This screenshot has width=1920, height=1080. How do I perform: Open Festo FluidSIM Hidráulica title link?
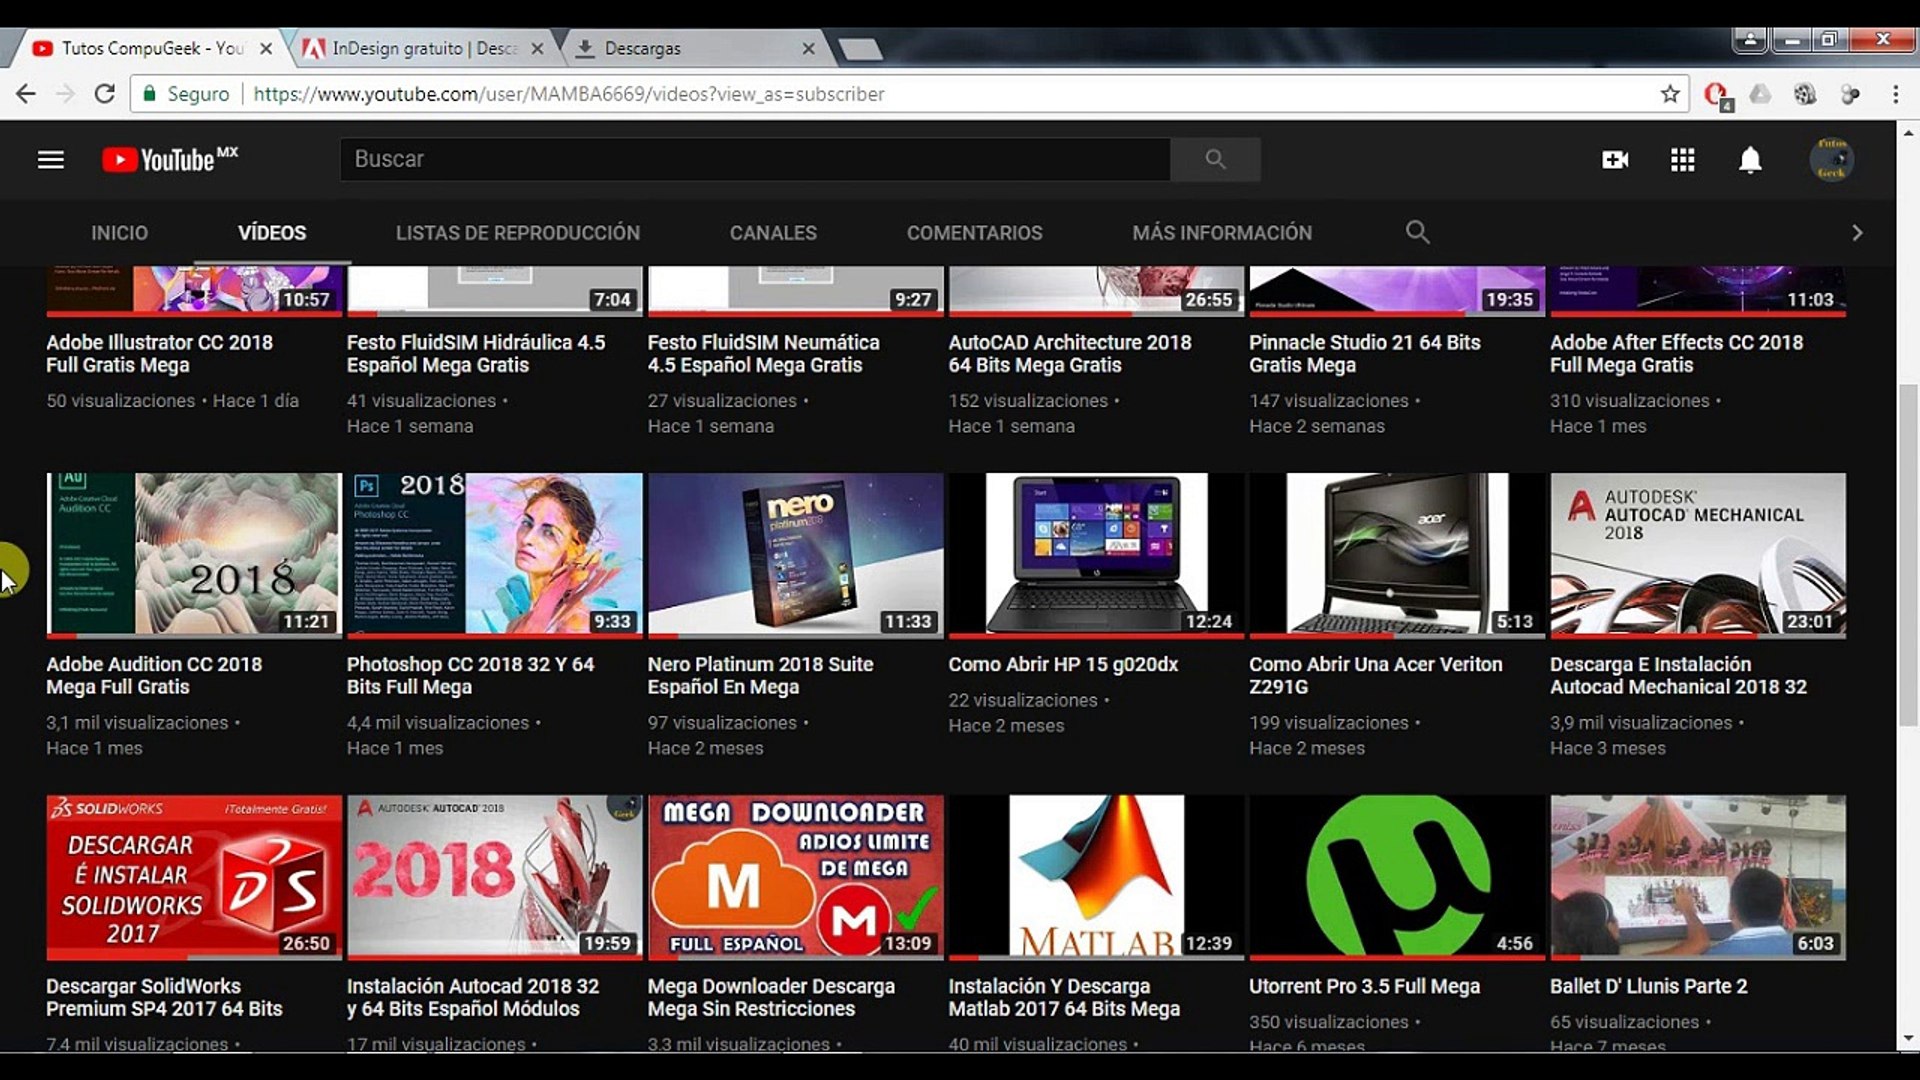point(476,354)
